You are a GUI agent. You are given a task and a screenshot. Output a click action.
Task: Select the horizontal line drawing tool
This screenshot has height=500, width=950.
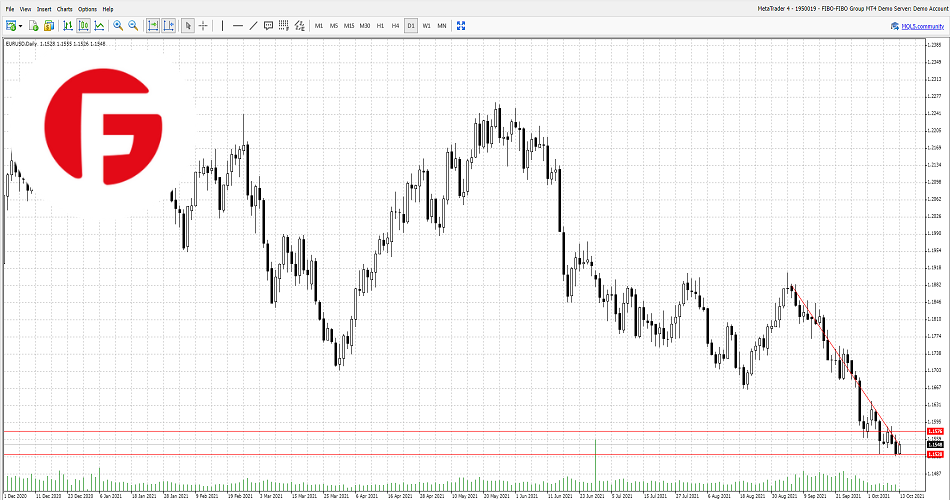click(x=237, y=25)
